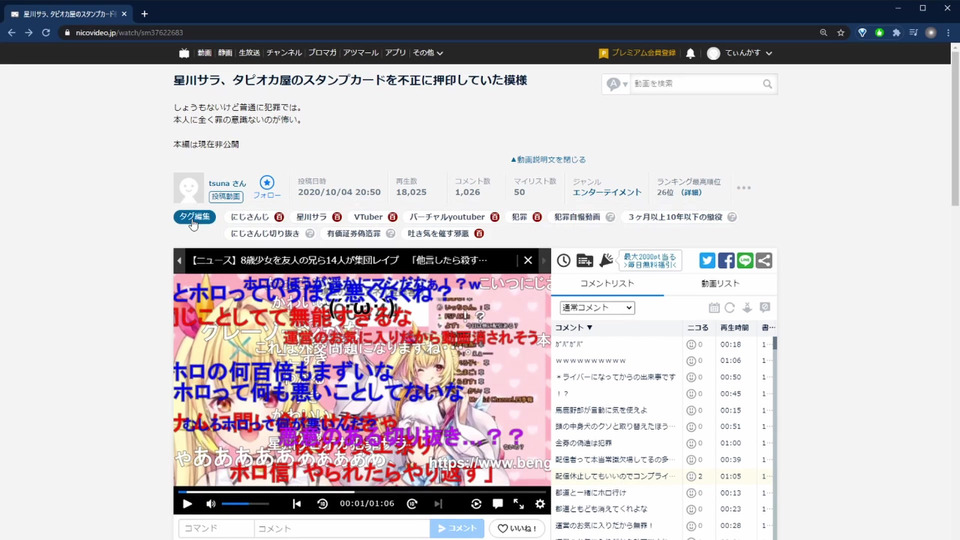Open the ブロマガ menu item
The height and width of the screenshot is (540, 960).
point(323,53)
